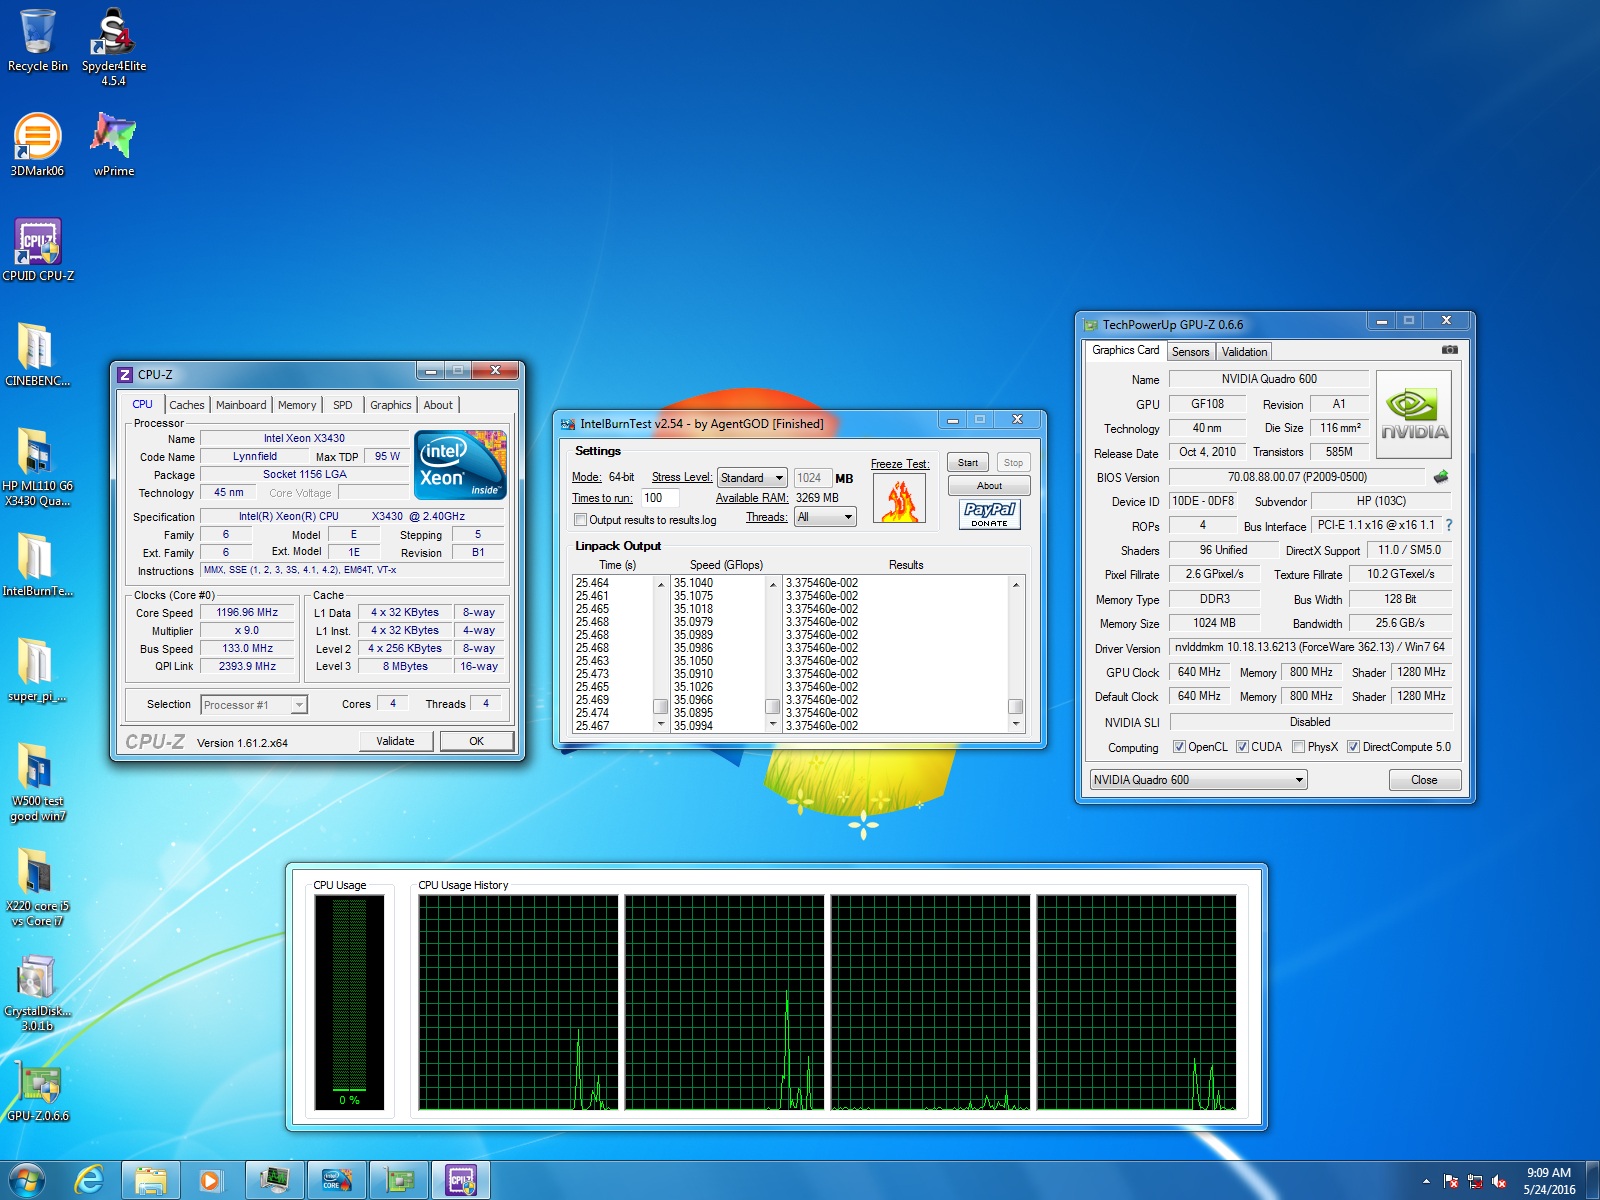Switch to the Caches tab in CPU-Z

[187, 405]
